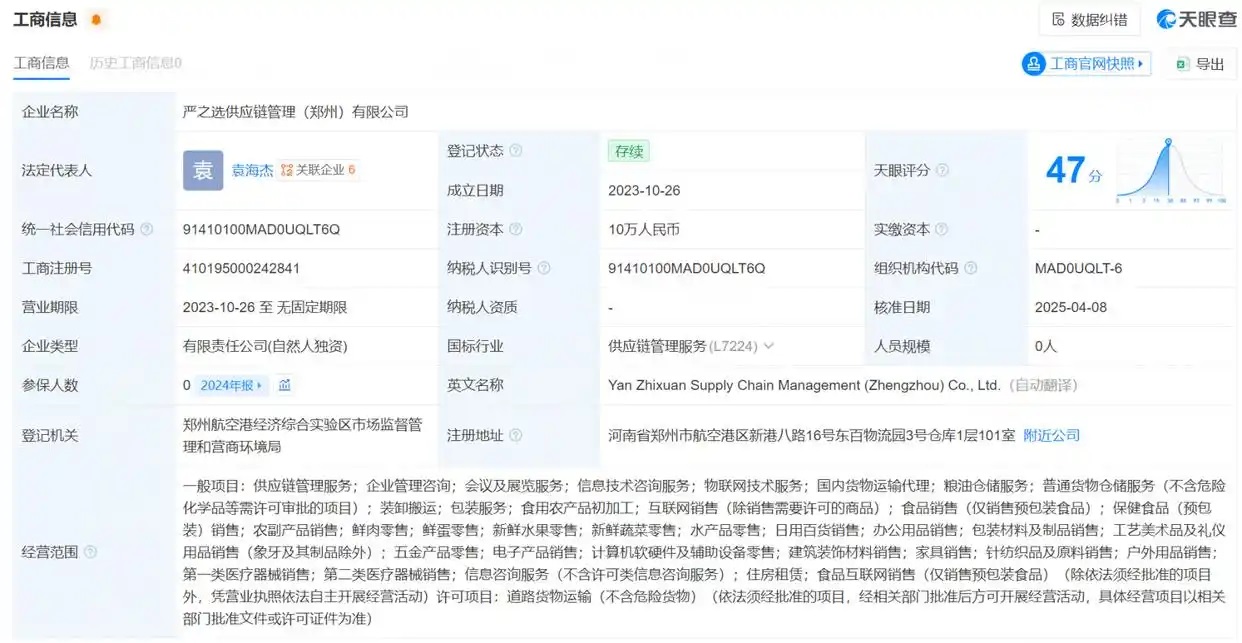
Task: Click the orange bell icon beside 工商信息 title
Action: [x=96, y=19]
